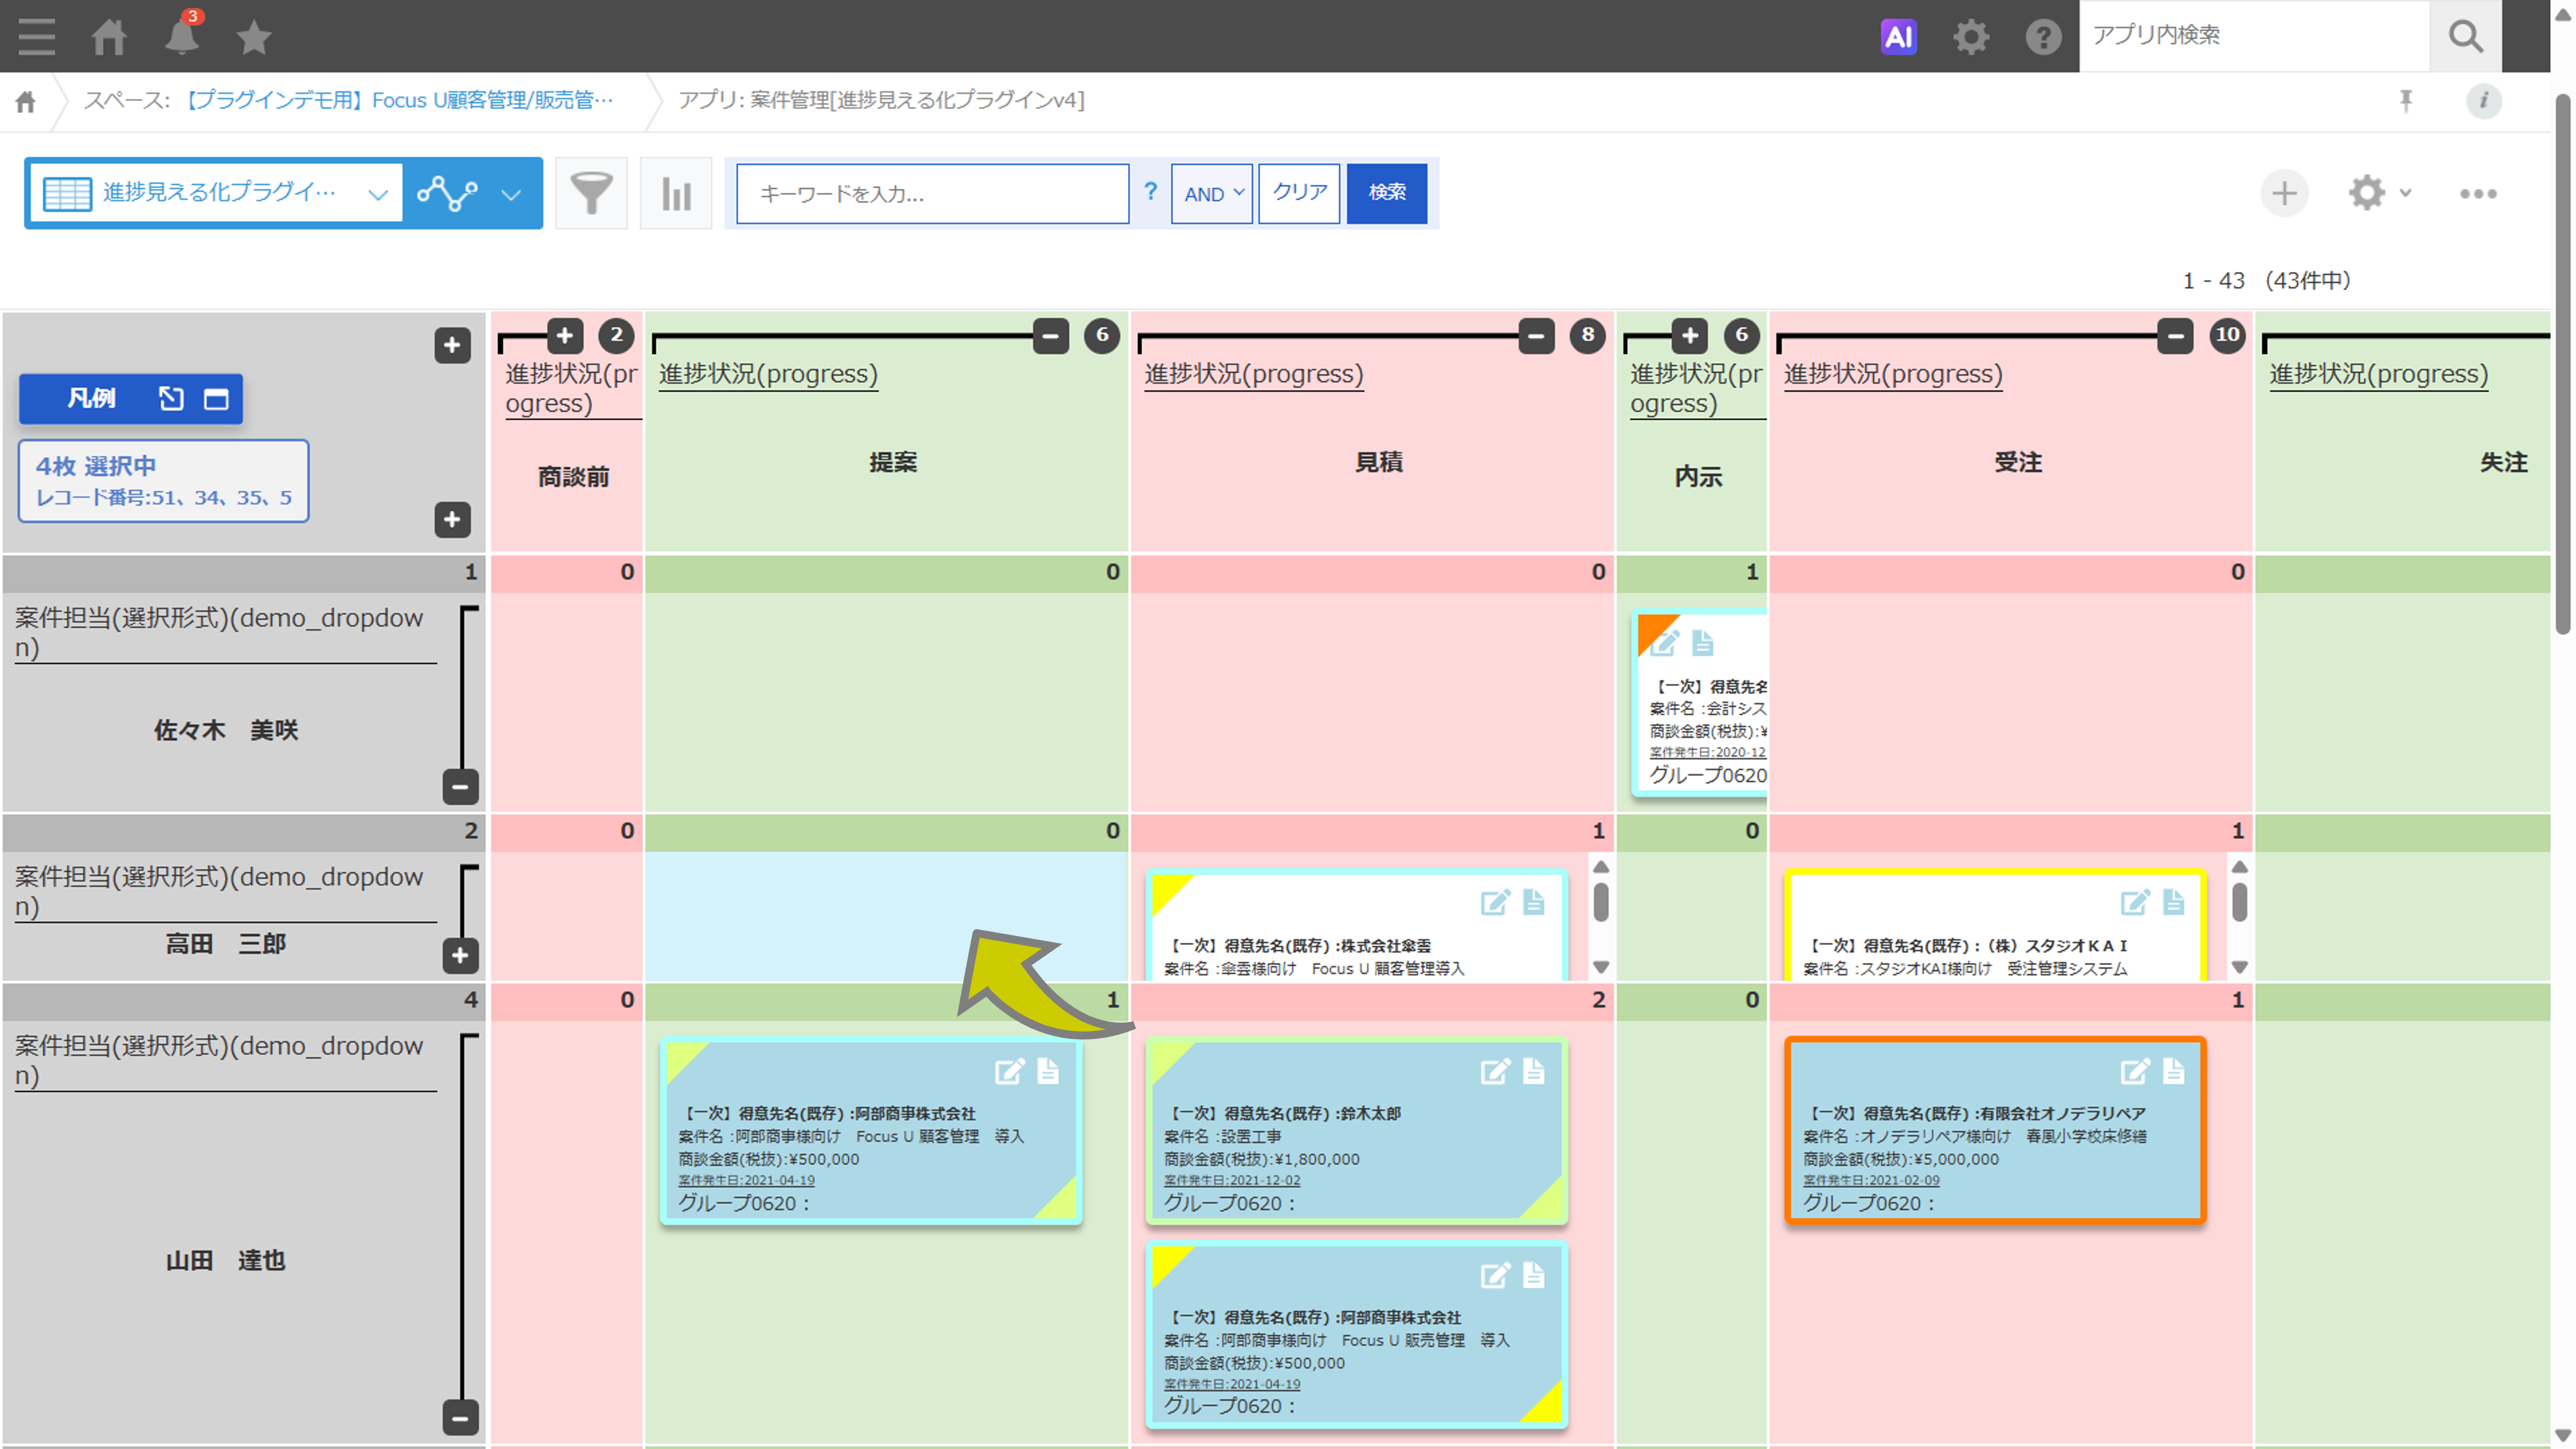Click the partially visible 内示 card

[x=1700, y=704]
